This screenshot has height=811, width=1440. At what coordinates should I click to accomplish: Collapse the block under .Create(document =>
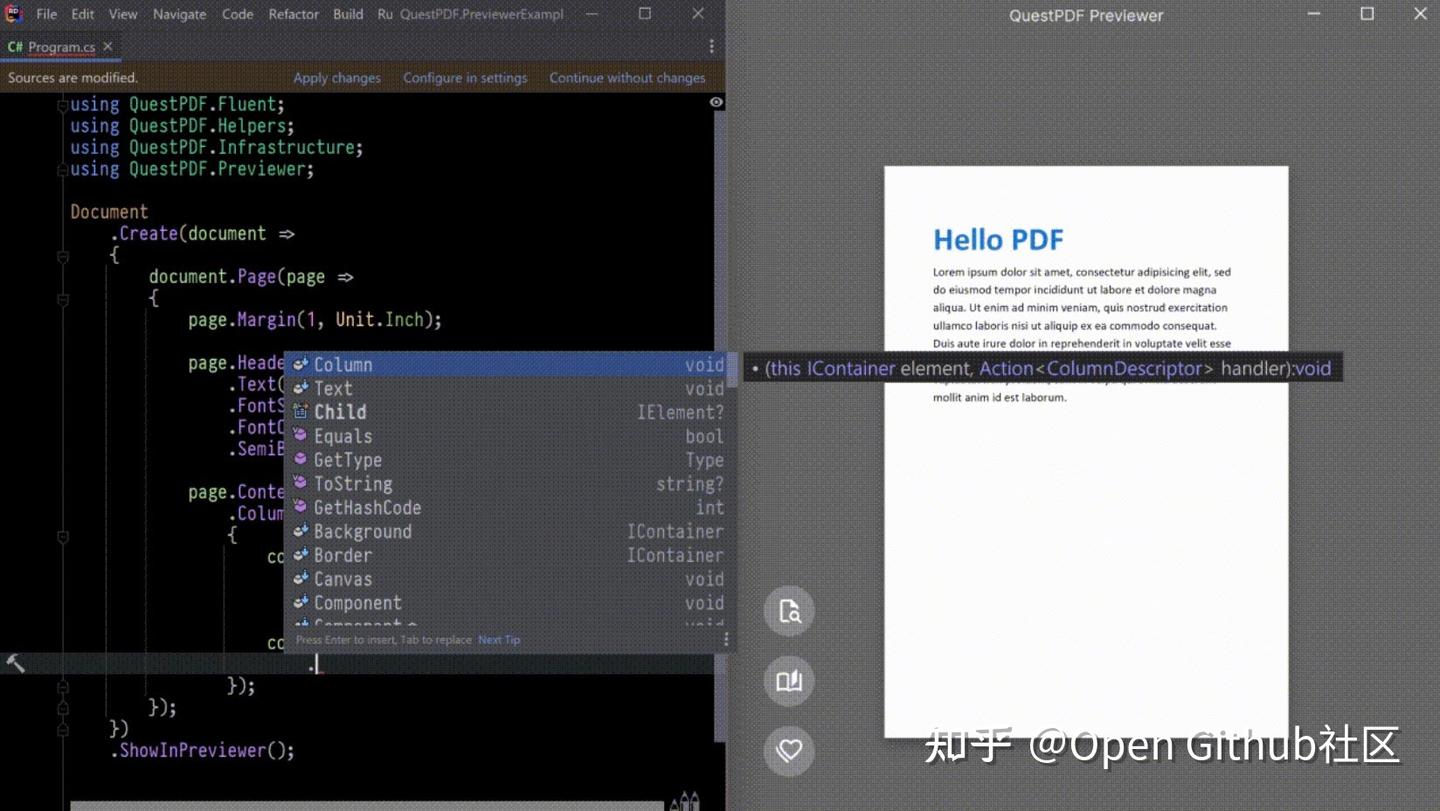point(62,256)
